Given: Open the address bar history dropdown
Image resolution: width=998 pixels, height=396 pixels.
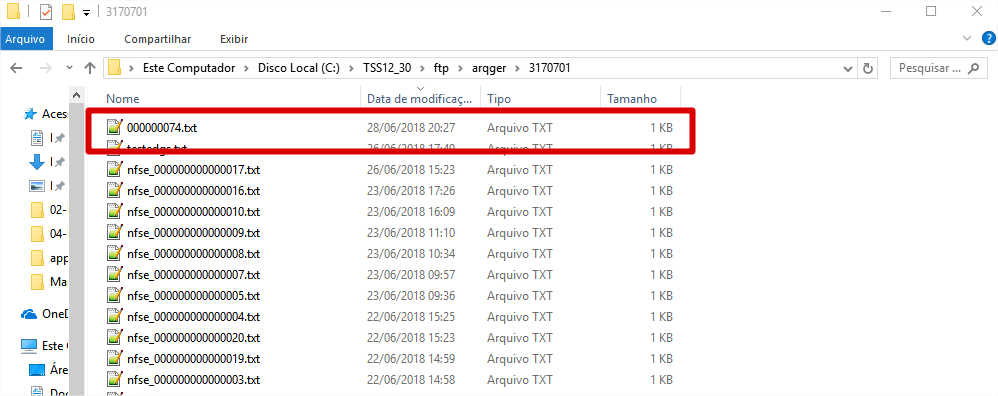Looking at the screenshot, I should (848, 68).
